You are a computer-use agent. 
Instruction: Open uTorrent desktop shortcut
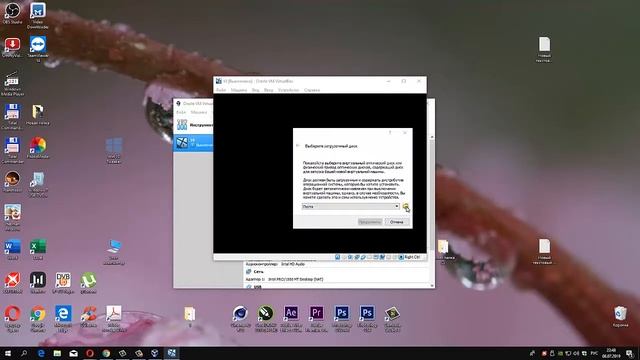click(x=88, y=283)
